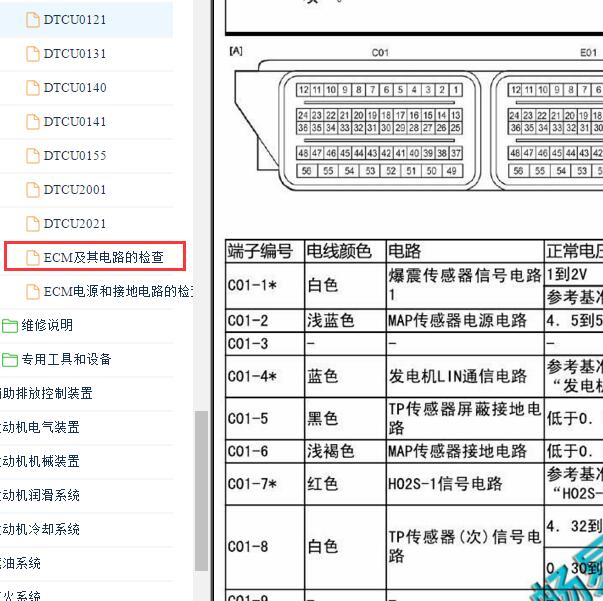603x601 pixels.
Task: Open the 发动机电气装置 section
Action: [40, 427]
